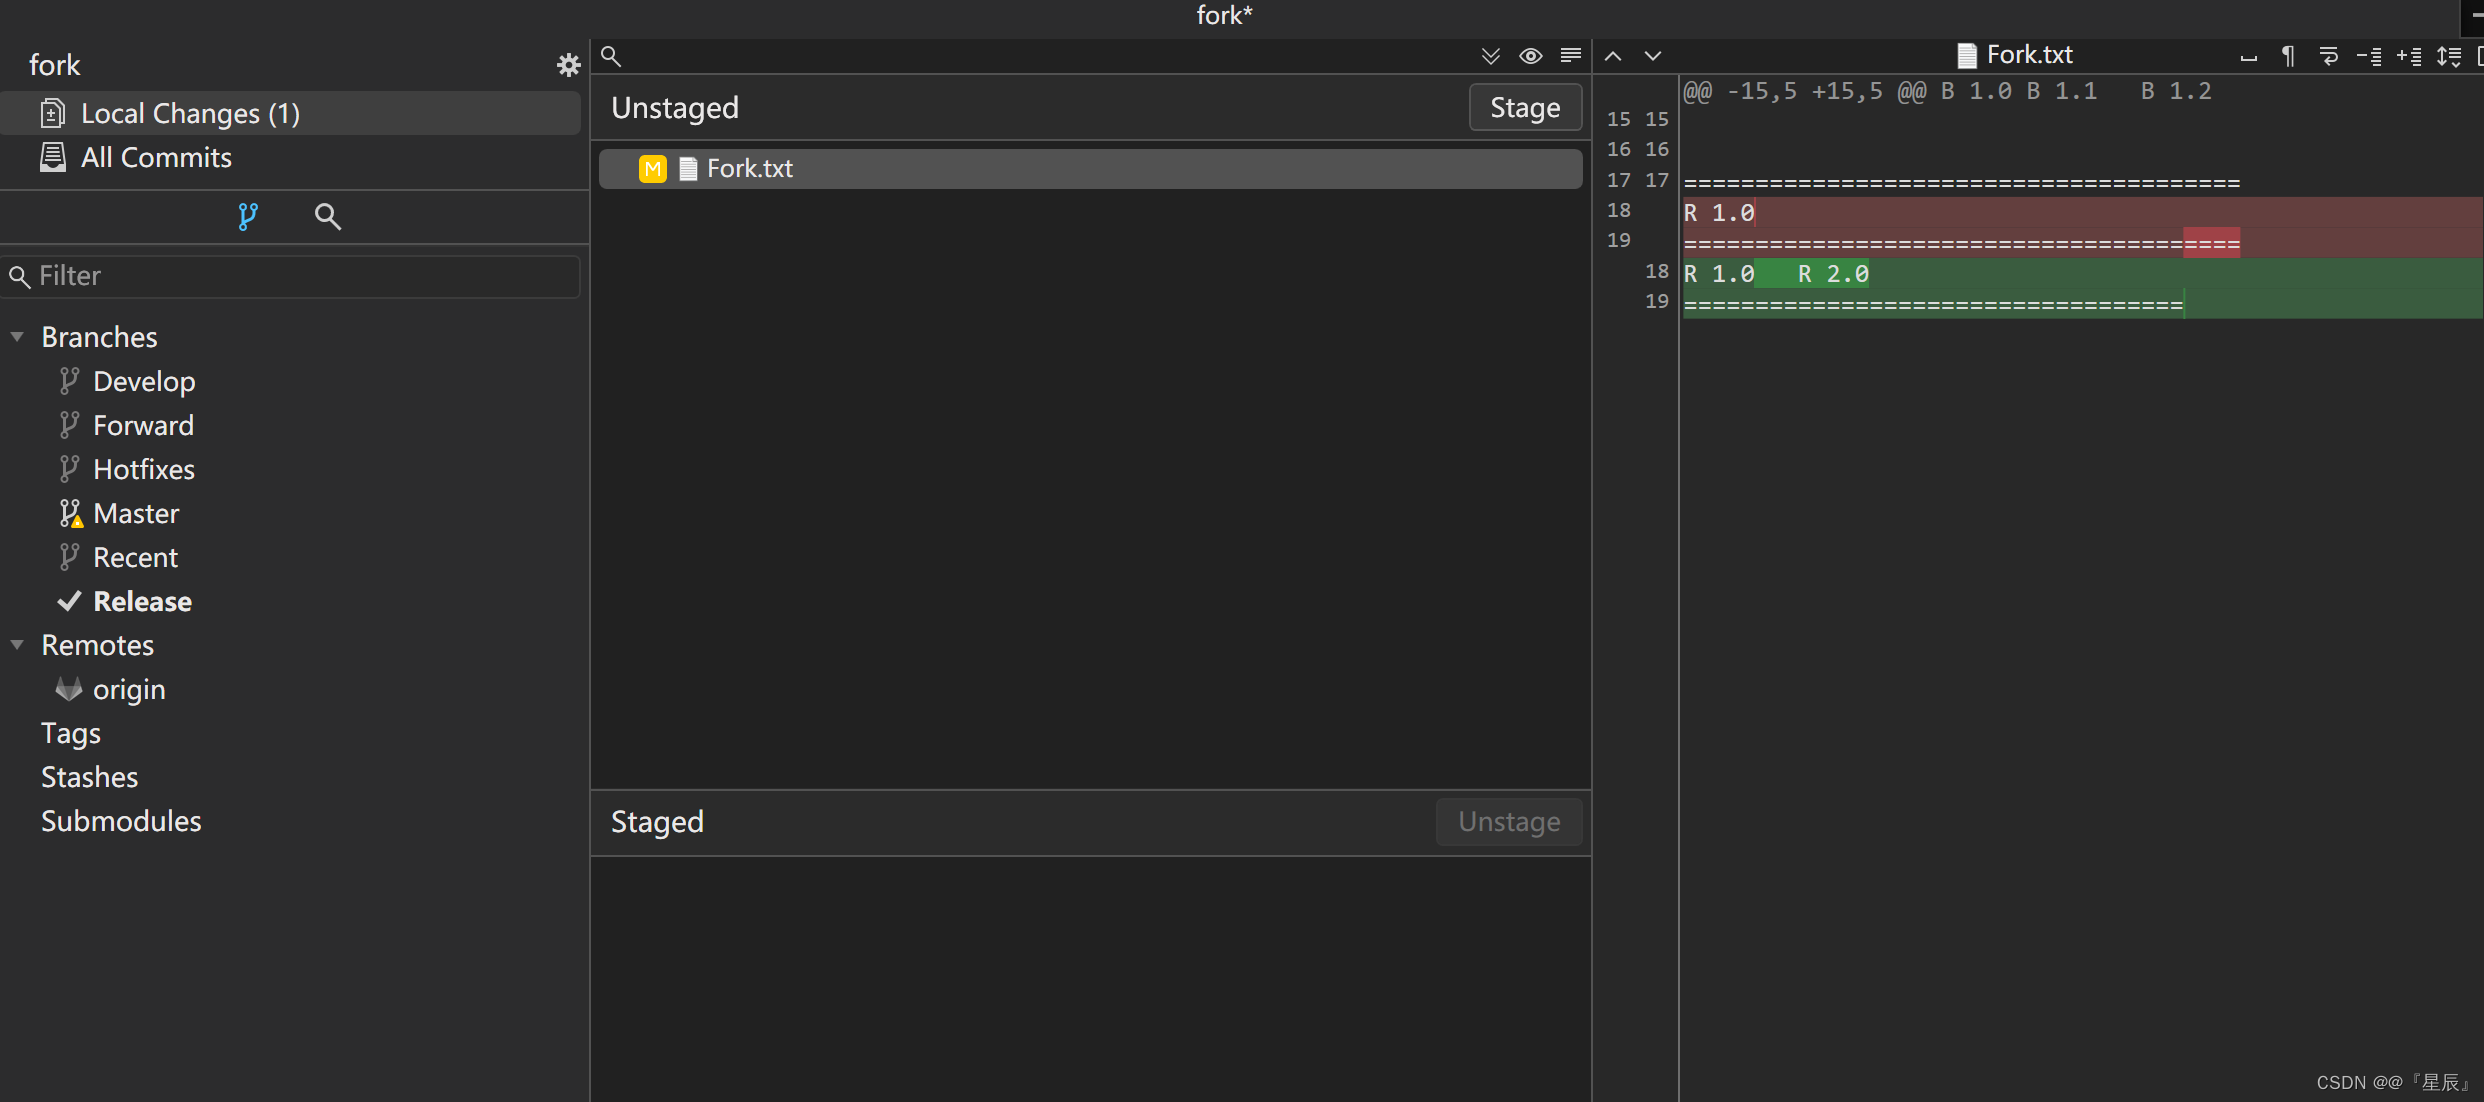Toggle word wrap in diff view
The image size is (2484, 1102).
[2328, 56]
